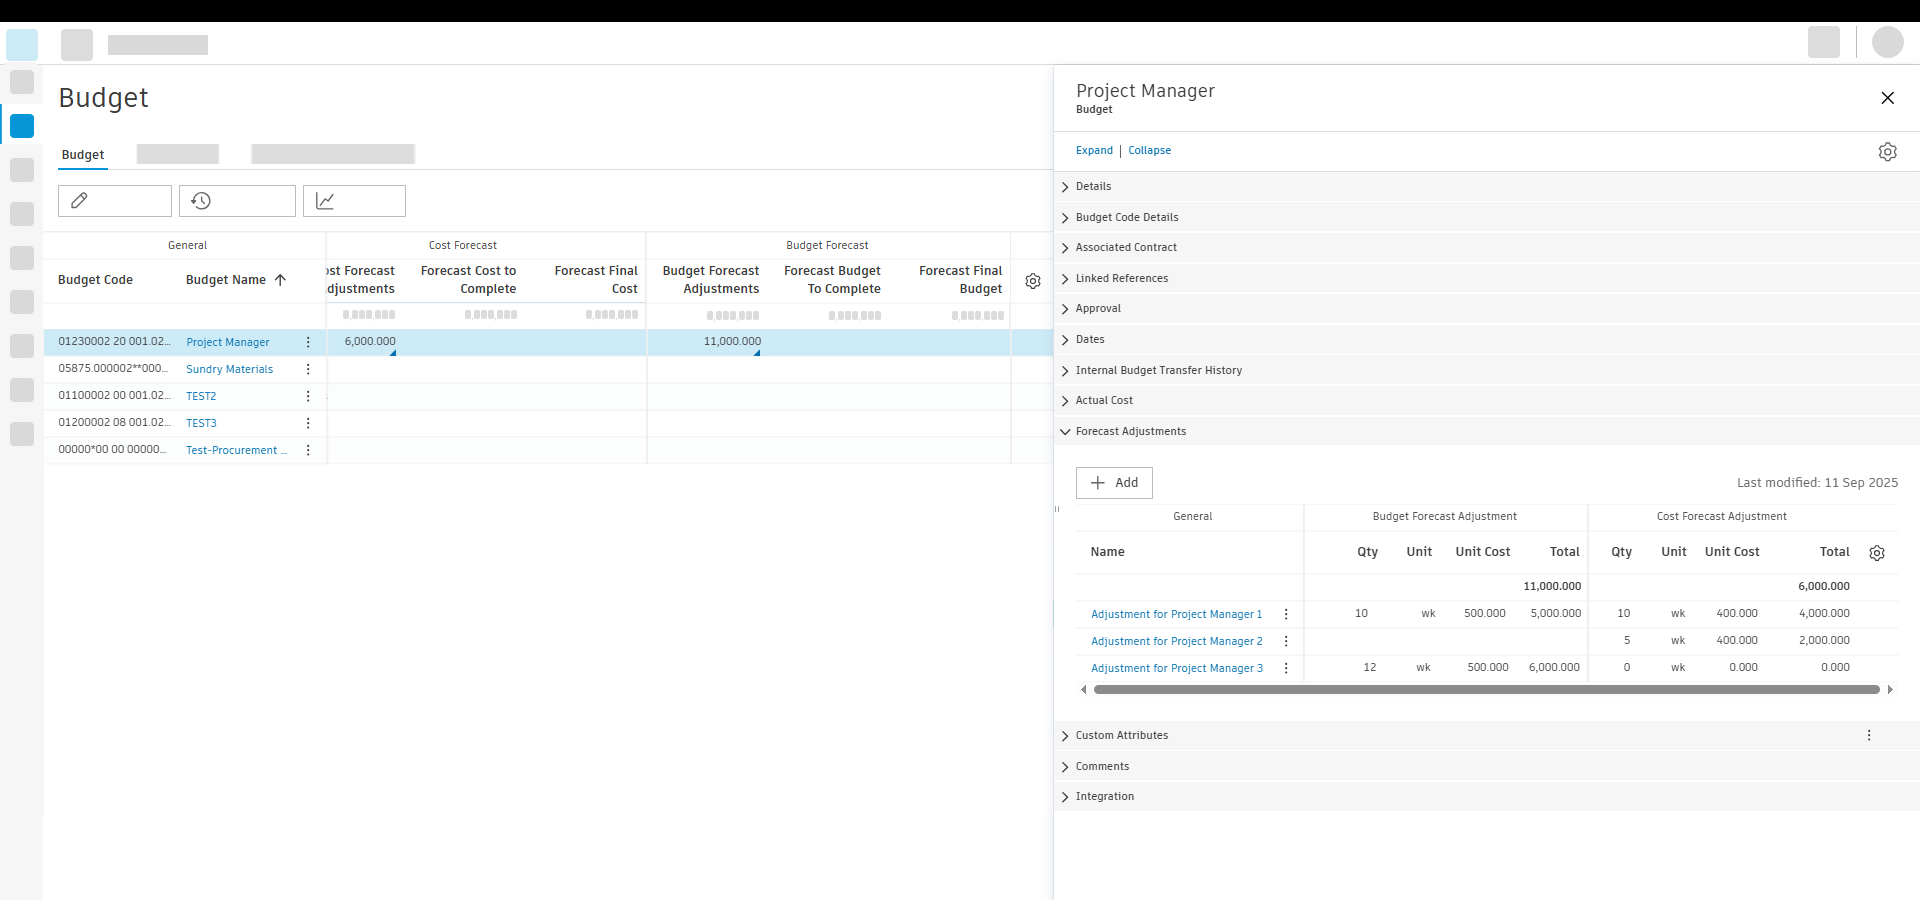Click the pencil edit toolbar button
The image size is (1920, 900).
click(115, 201)
